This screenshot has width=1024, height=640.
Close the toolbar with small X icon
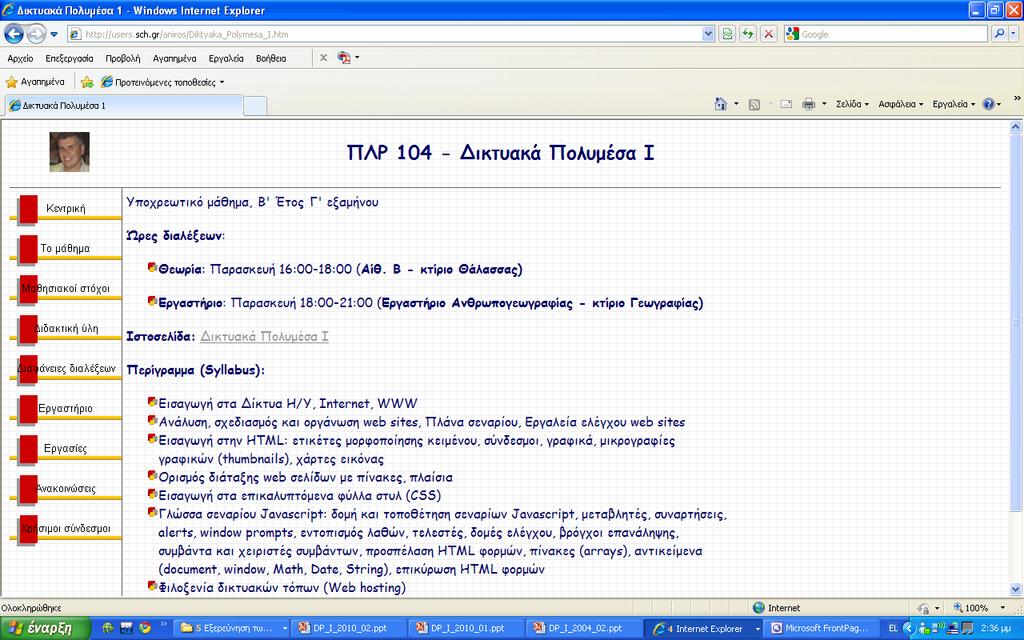tap(323, 57)
